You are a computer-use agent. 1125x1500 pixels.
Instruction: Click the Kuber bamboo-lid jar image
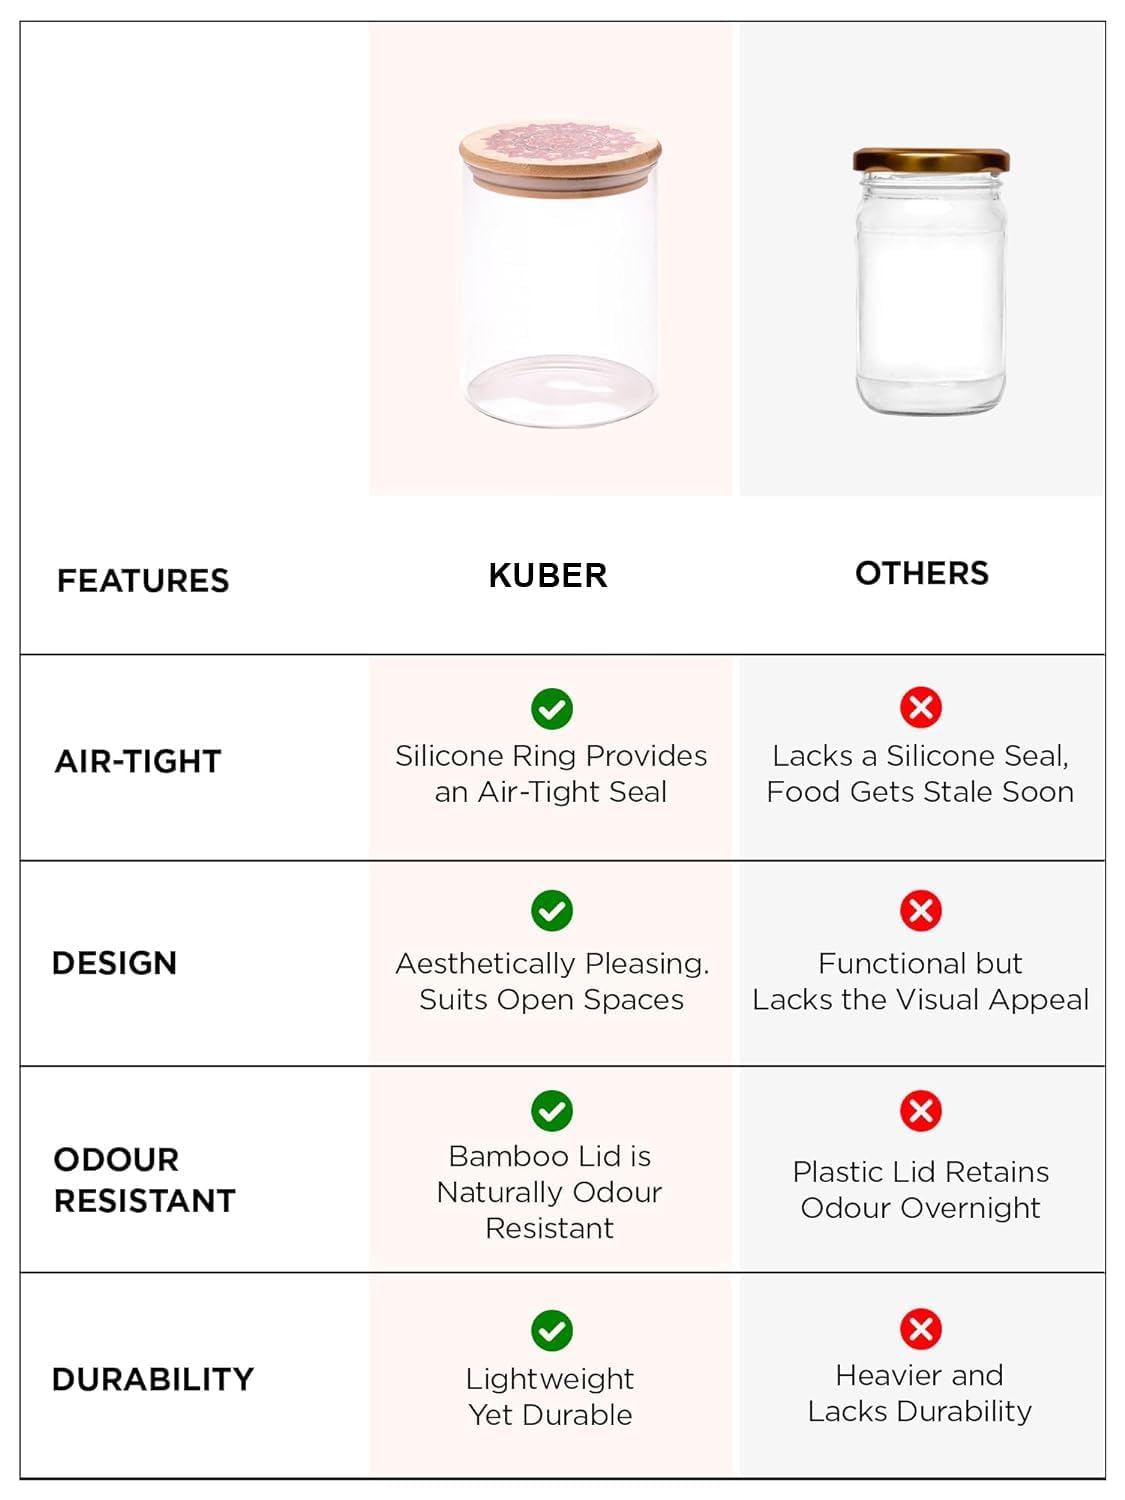pos(560,273)
